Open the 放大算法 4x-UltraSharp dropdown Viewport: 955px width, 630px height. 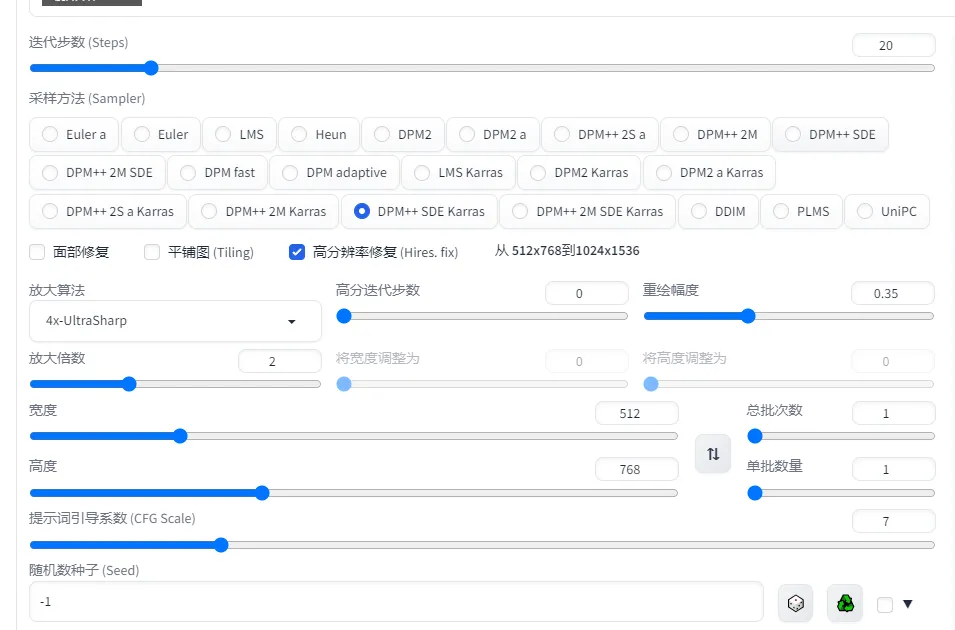tap(175, 321)
